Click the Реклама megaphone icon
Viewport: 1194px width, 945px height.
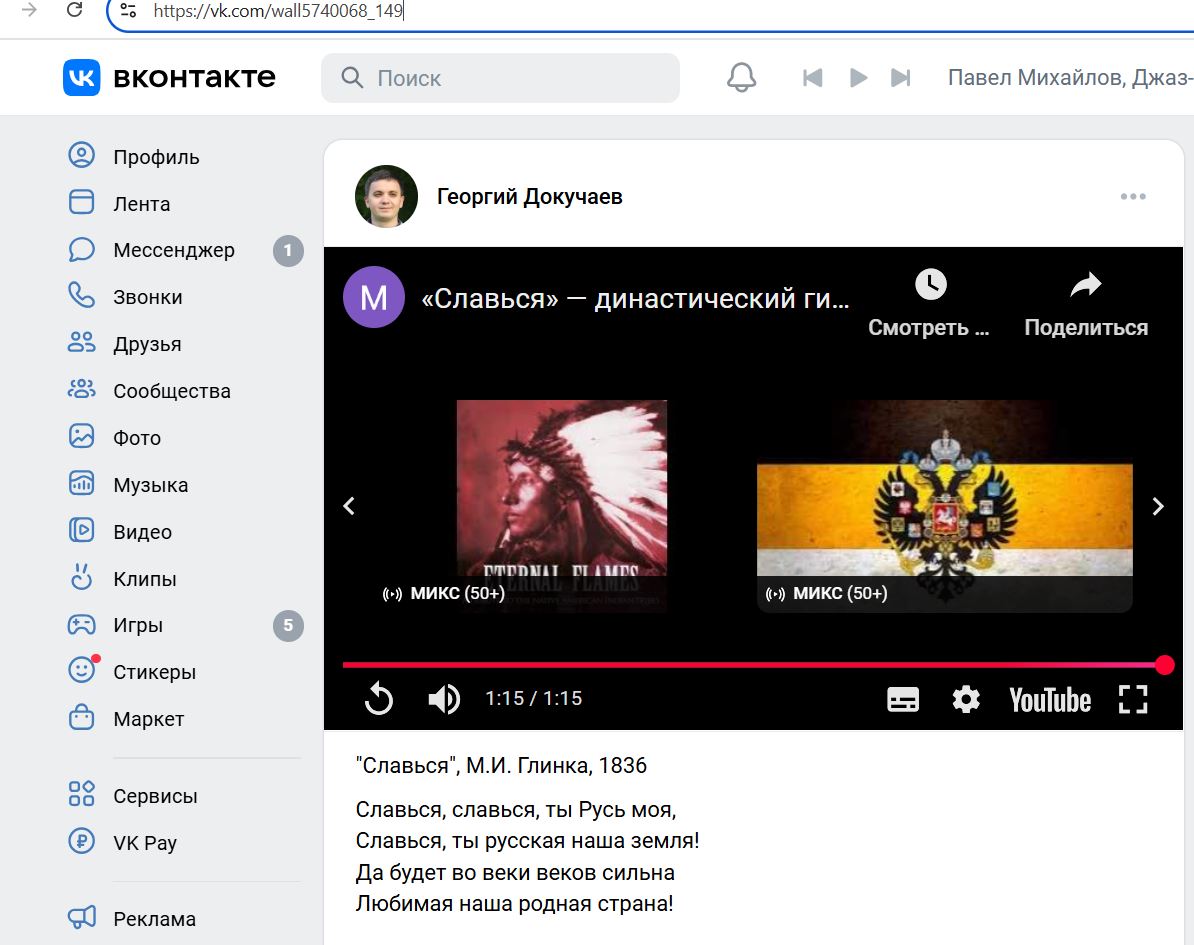click(x=81, y=917)
